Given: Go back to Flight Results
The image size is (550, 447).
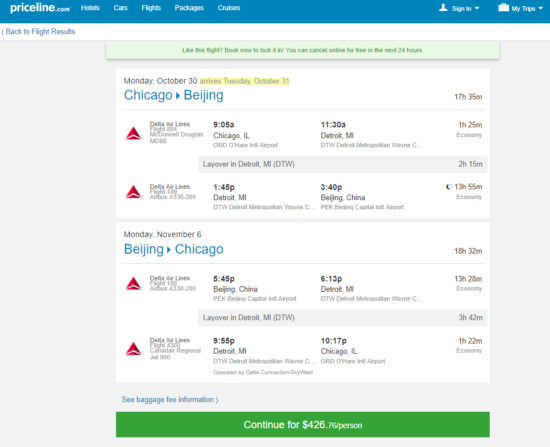Looking at the screenshot, I should coord(38,32).
